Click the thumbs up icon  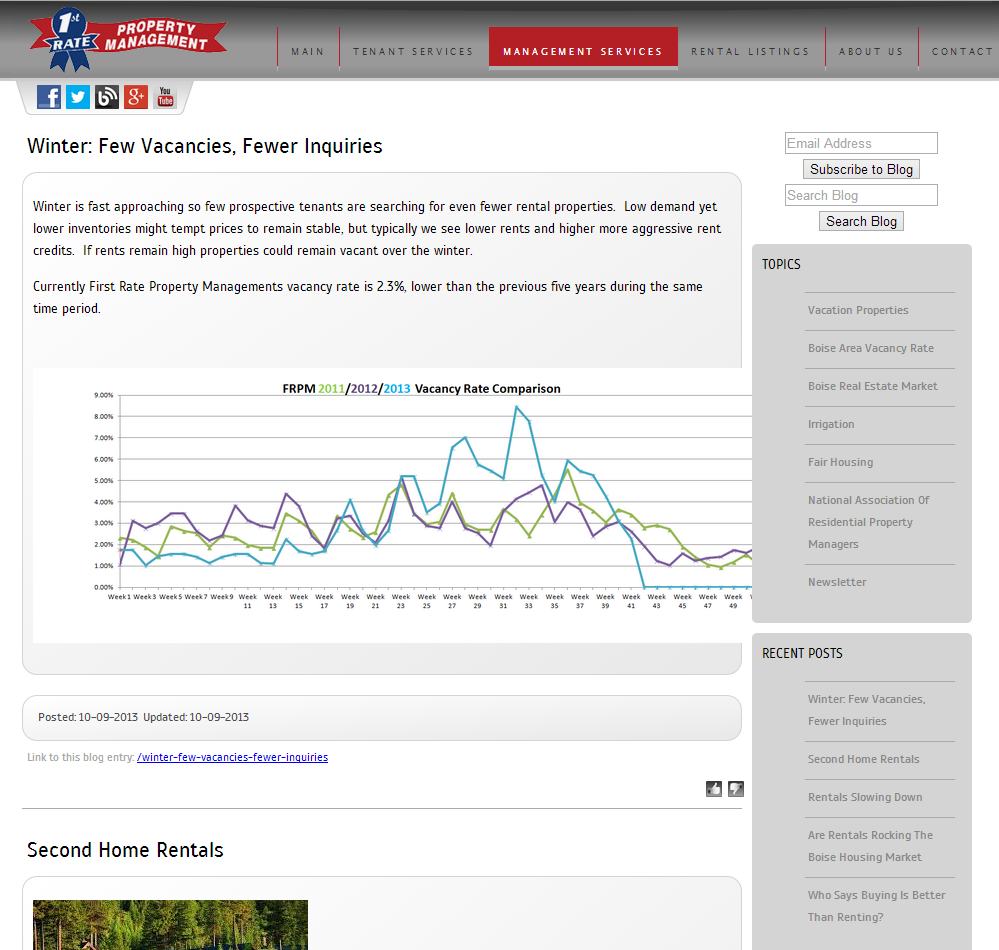pyautogui.click(x=714, y=789)
